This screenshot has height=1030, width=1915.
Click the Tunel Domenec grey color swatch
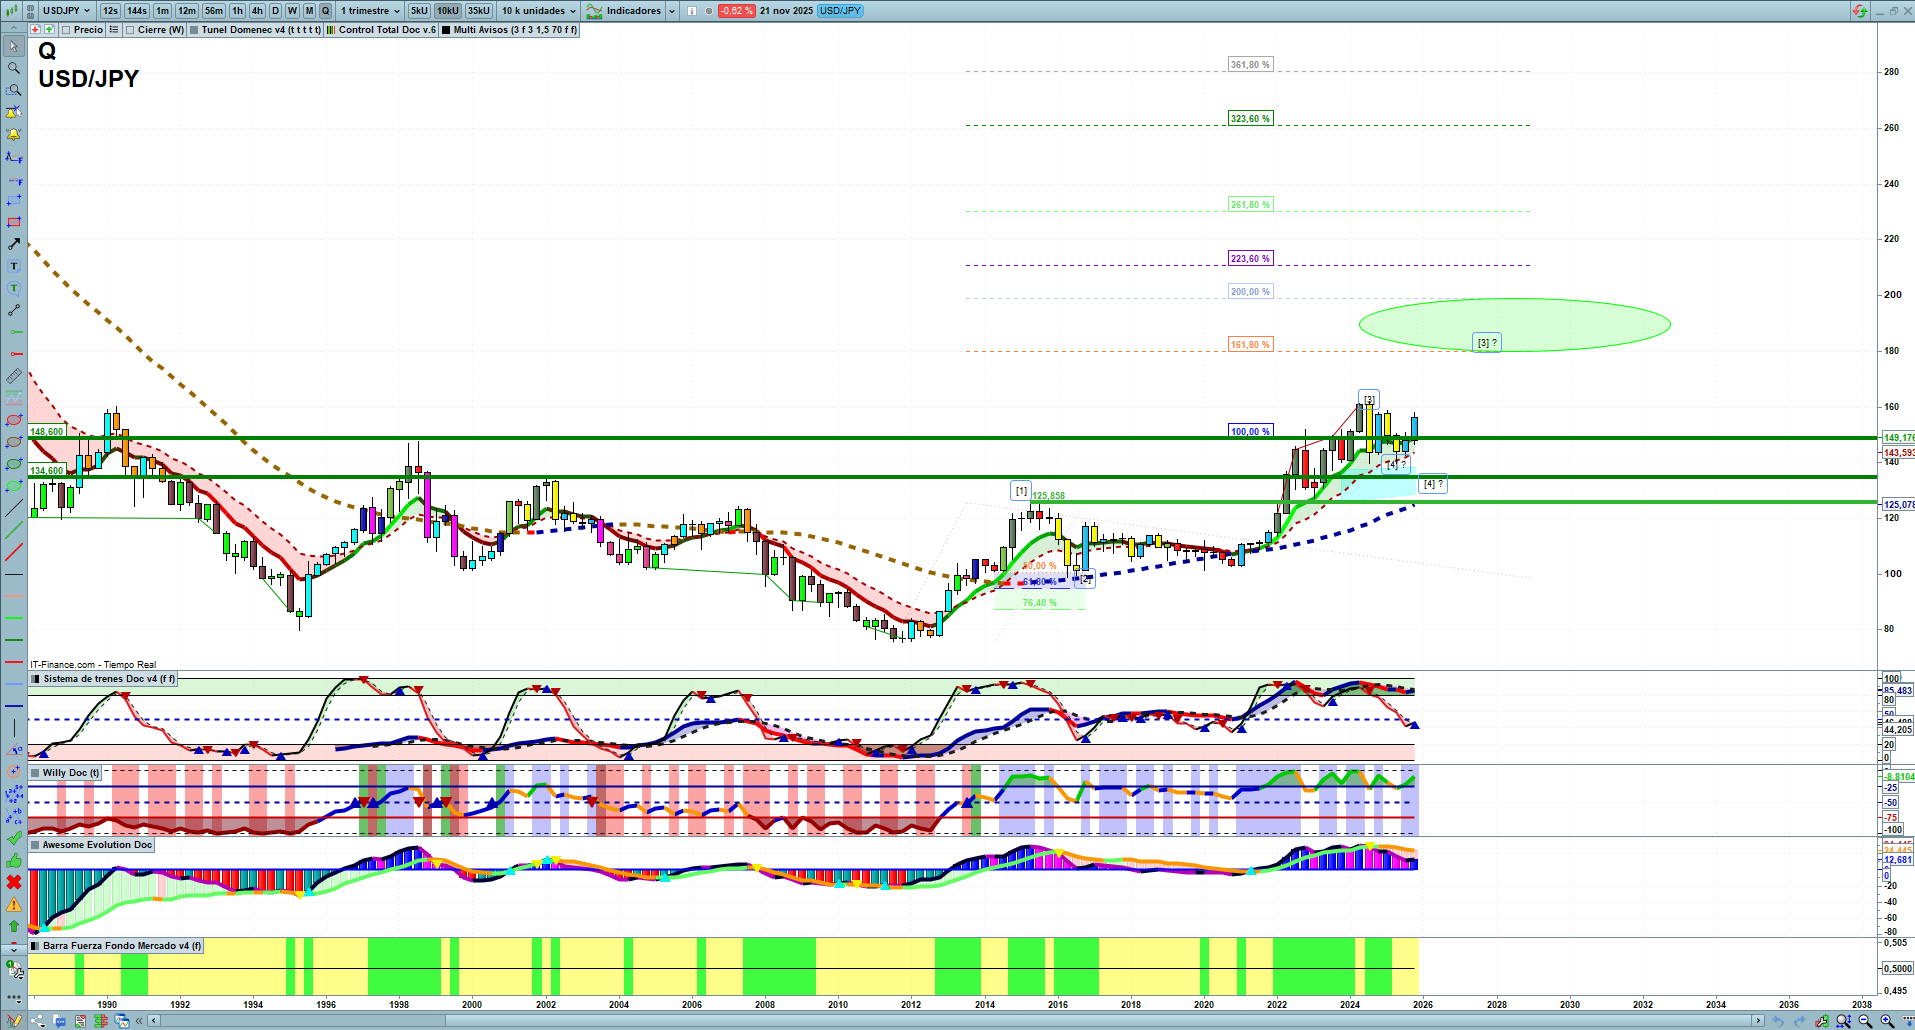click(x=194, y=30)
